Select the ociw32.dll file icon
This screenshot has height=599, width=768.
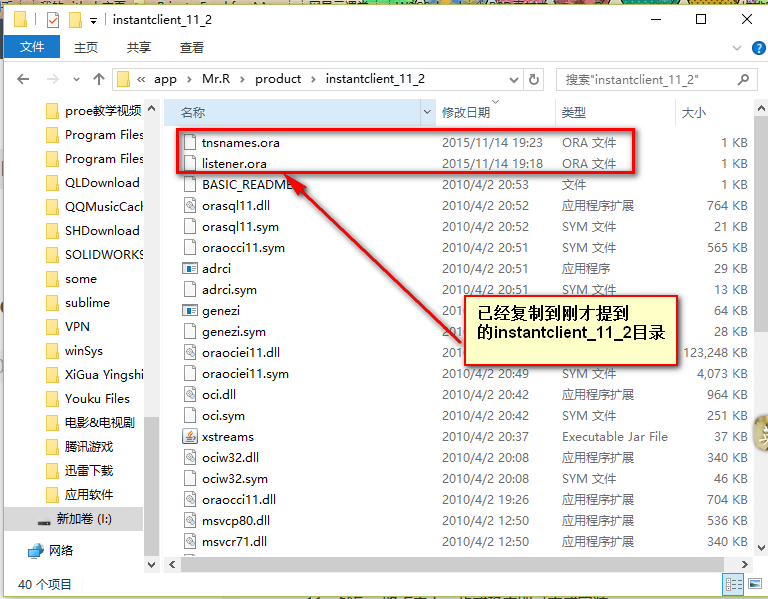click(190, 457)
